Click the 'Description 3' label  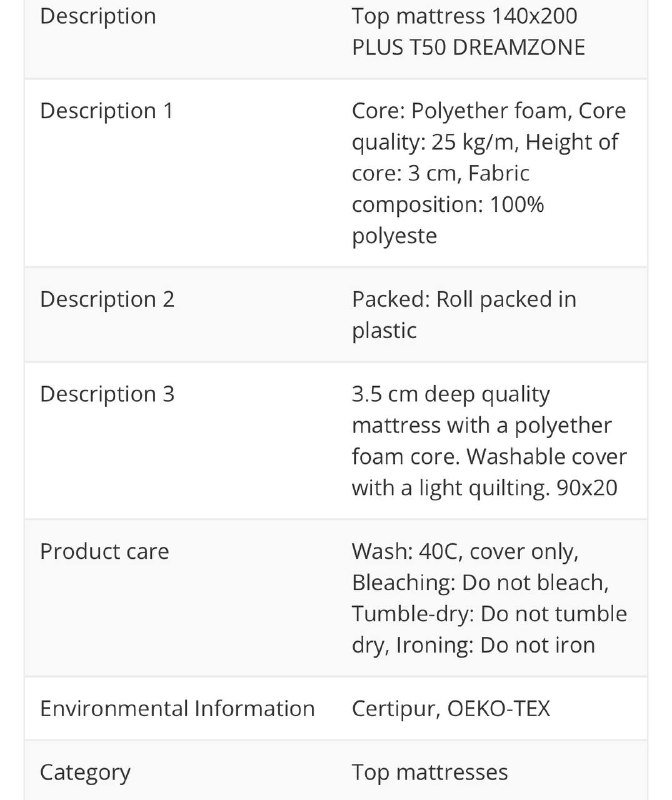pyautogui.click(x=107, y=394)
